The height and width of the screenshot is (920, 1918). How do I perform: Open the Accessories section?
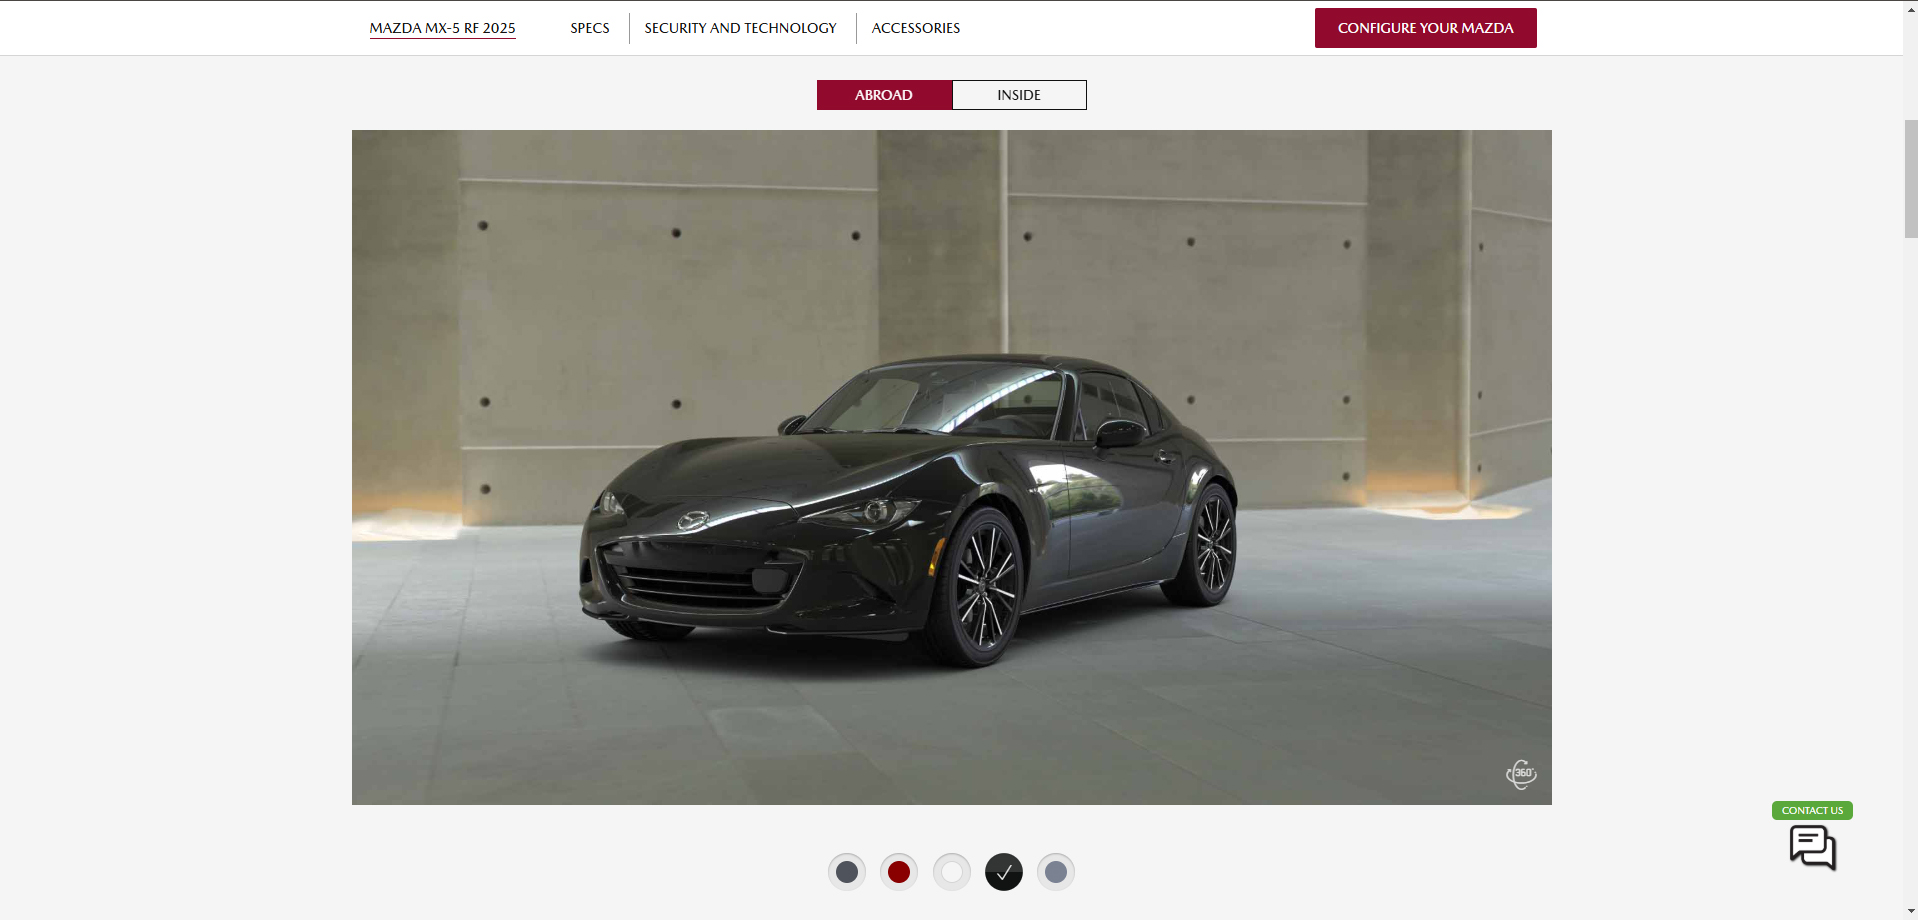click(x=916, y=28)
